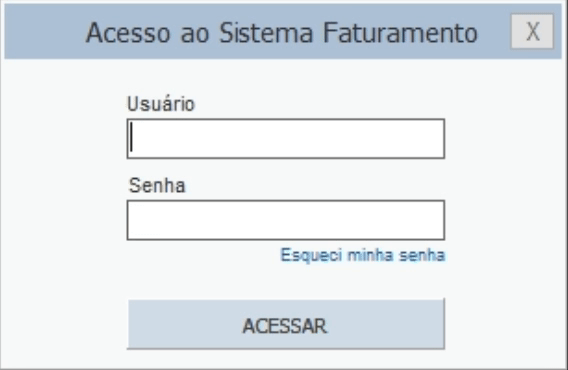Click the word Faturamento in the header
Screen dimensions: 568x370
(400, 33)
